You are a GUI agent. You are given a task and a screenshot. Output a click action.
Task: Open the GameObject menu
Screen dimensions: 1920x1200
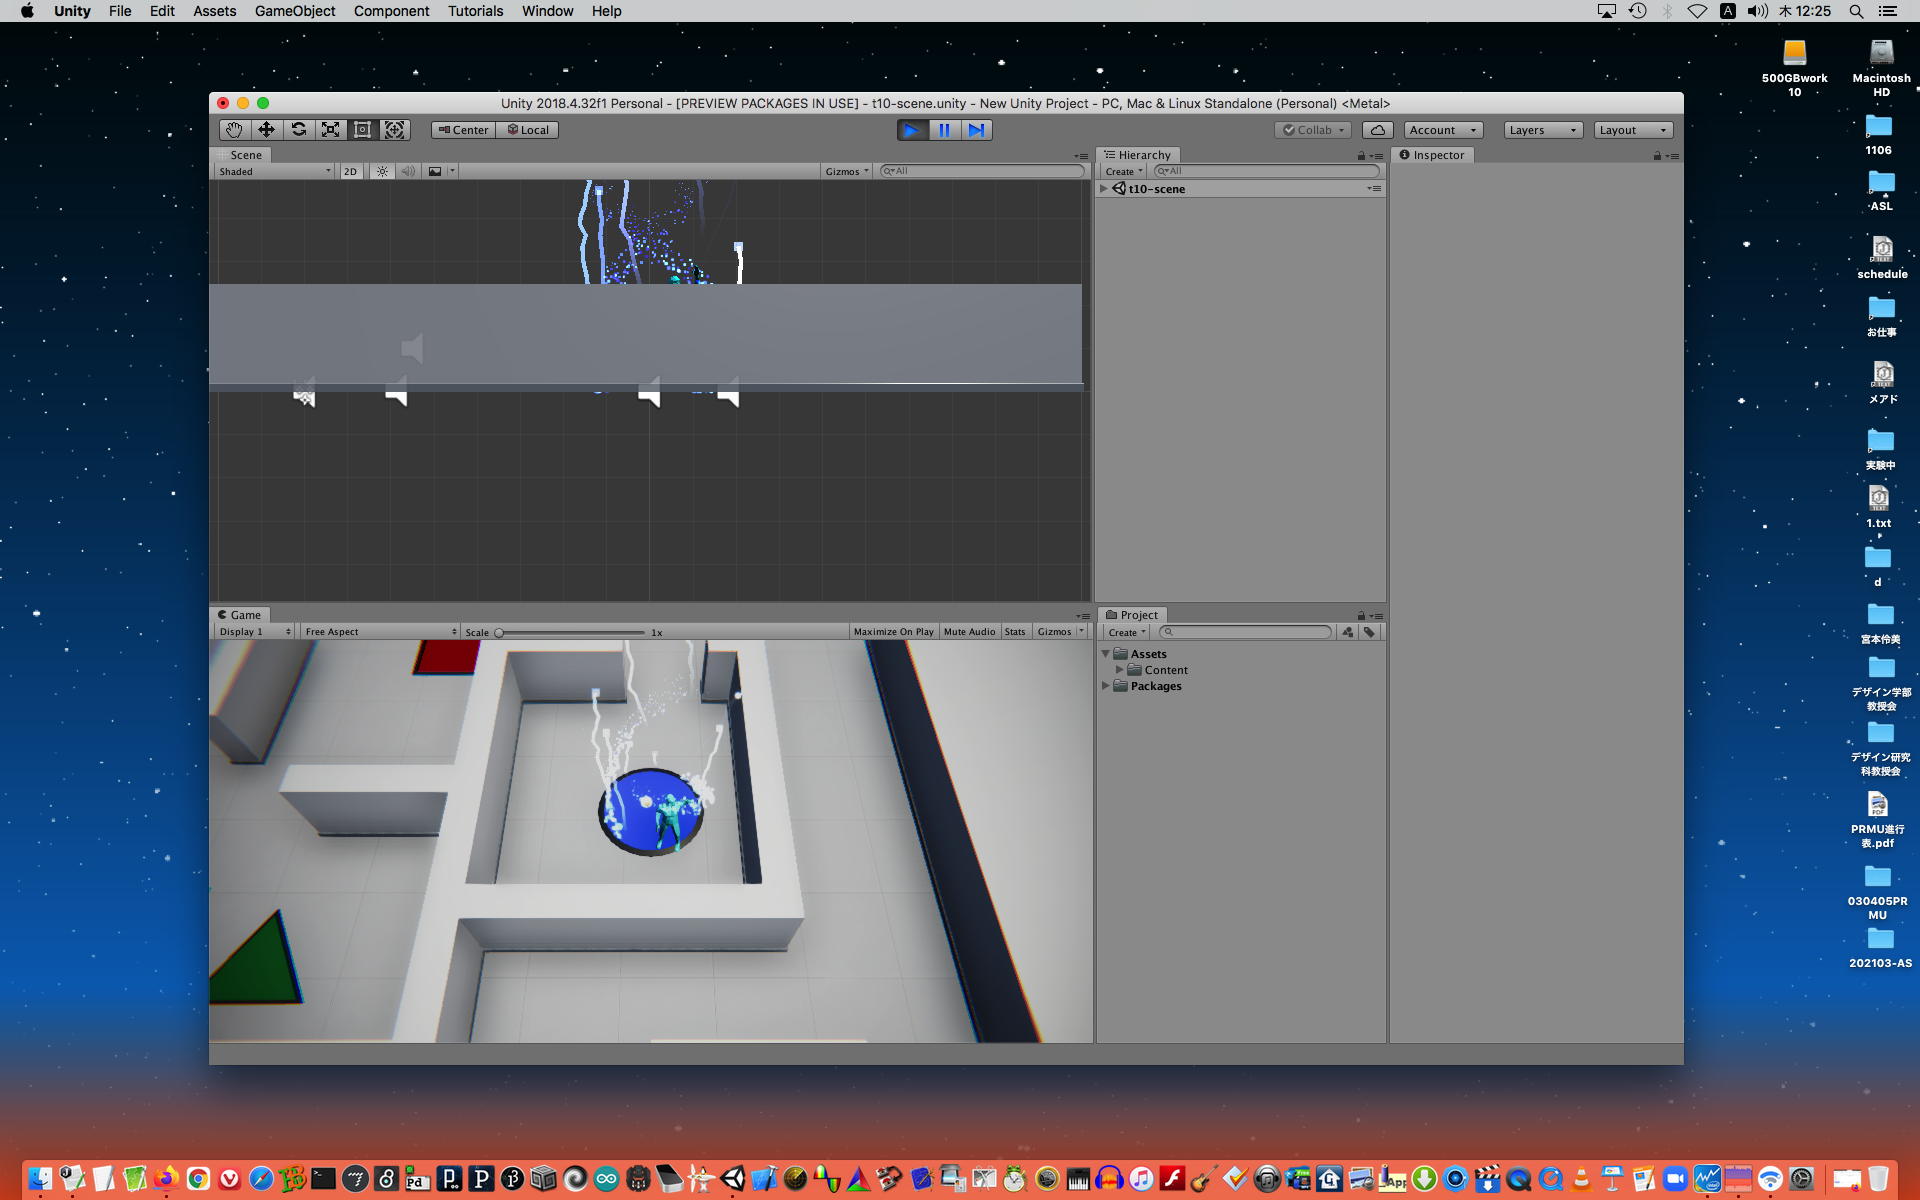(294, 11)
